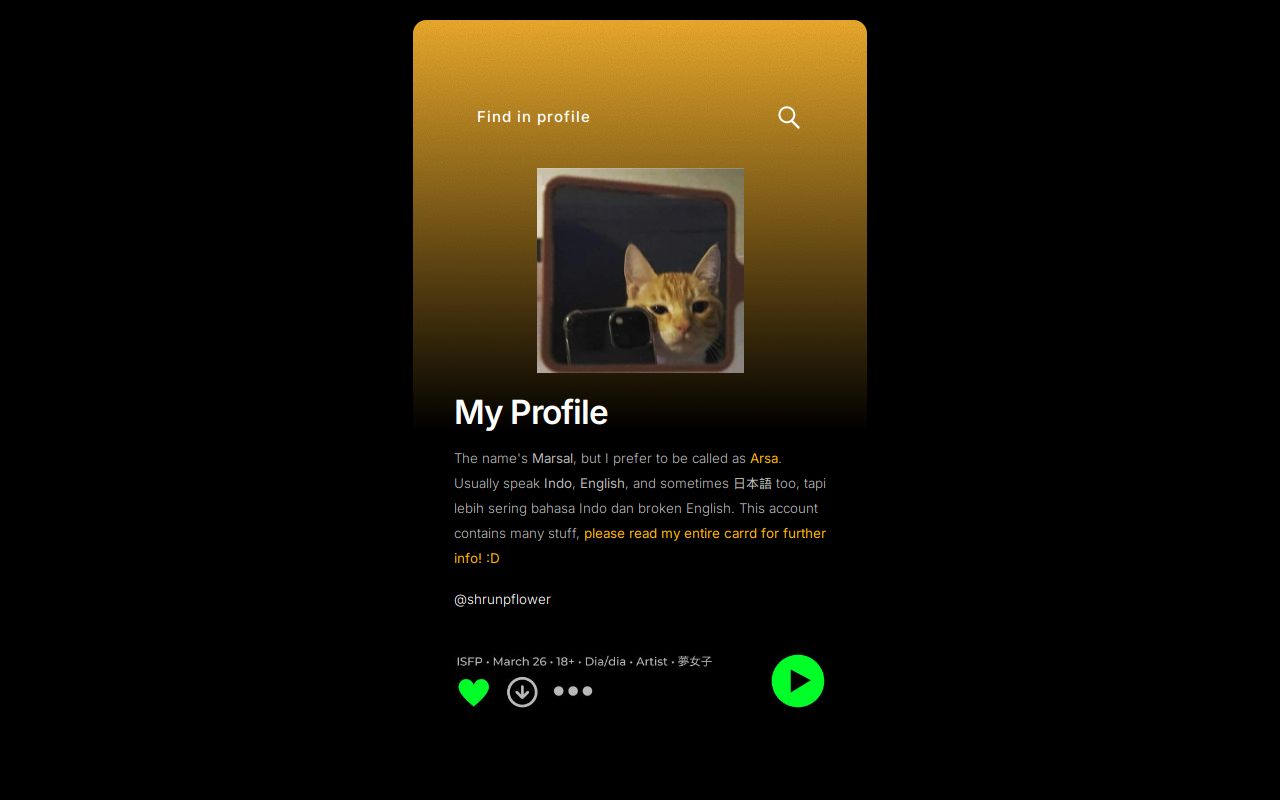Click the Artist tag in the info line

pyautogui.click(x=651, y=661)
